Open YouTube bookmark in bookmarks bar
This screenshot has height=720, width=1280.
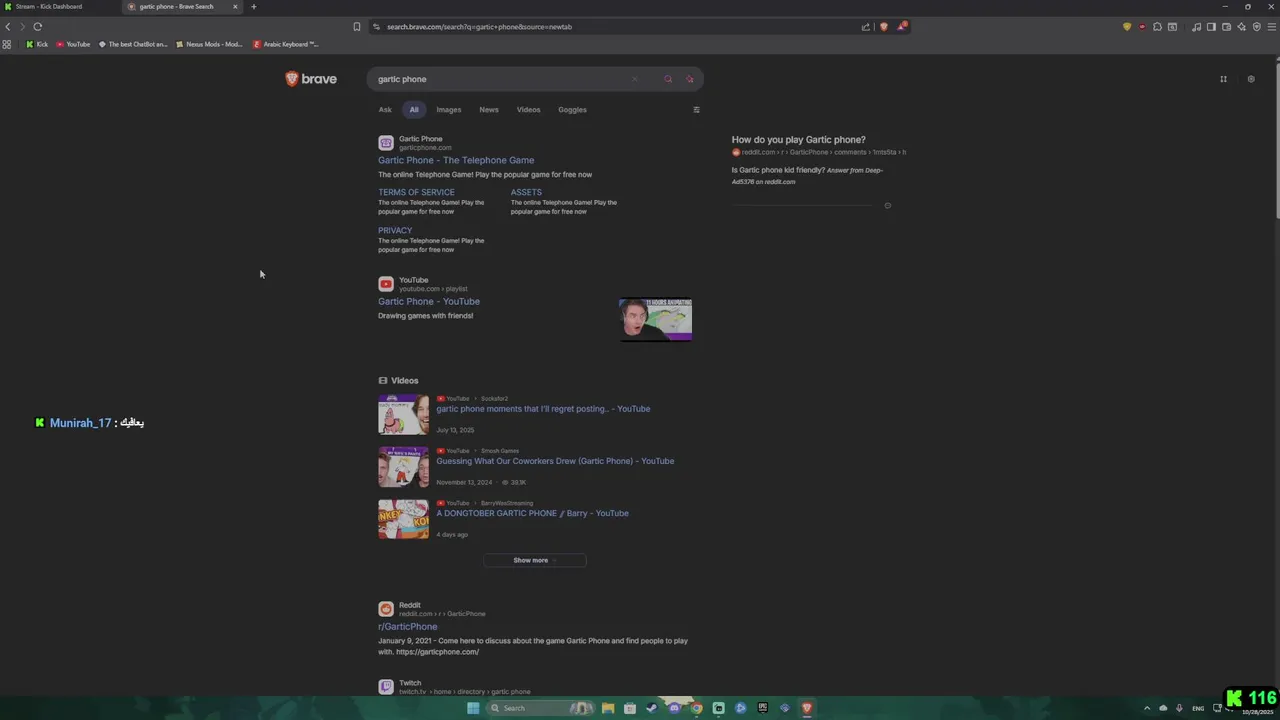(x=73, y=44)
